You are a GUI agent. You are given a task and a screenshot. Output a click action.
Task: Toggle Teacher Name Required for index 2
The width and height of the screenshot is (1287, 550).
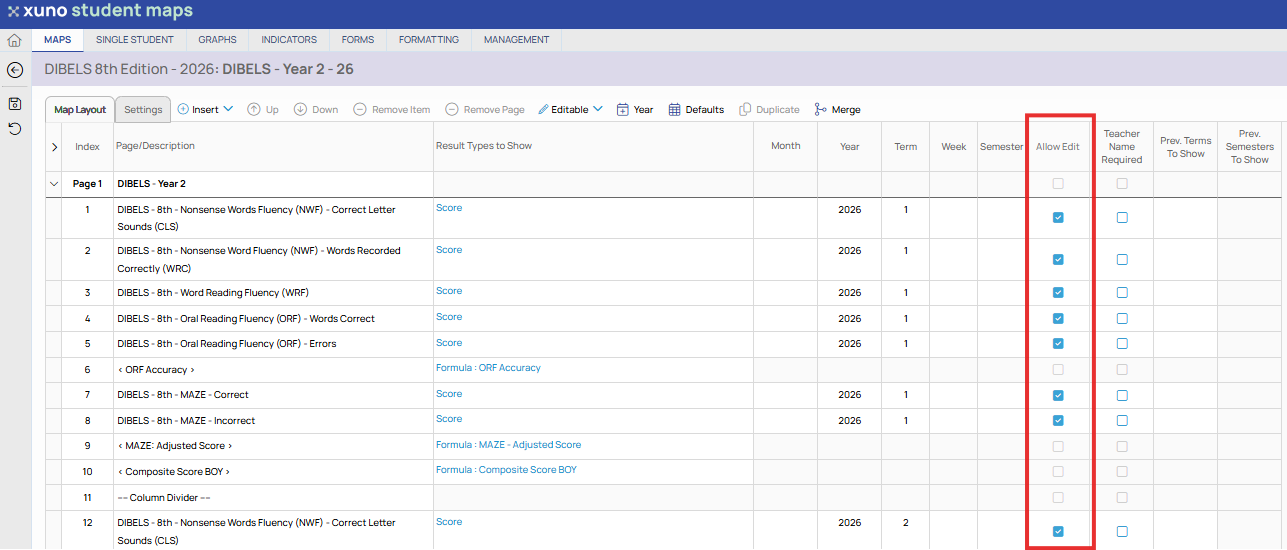(1122, 259)
